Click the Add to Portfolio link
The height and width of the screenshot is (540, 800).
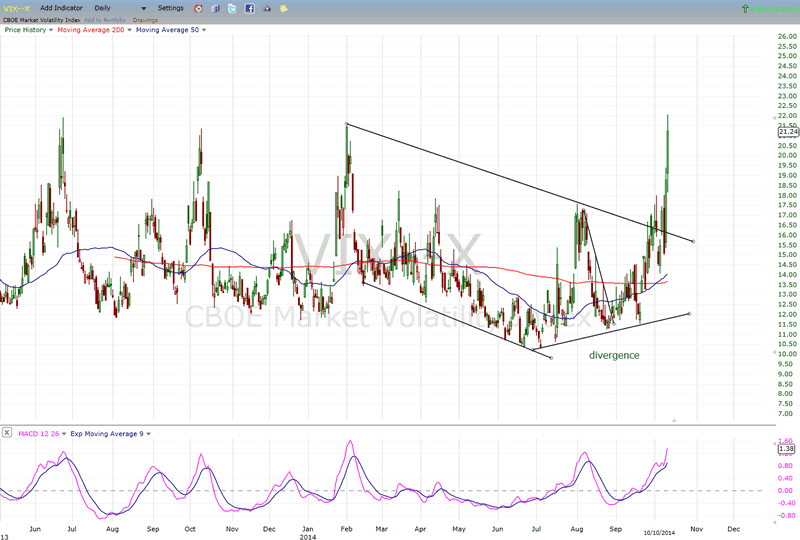tap(105, 20)
